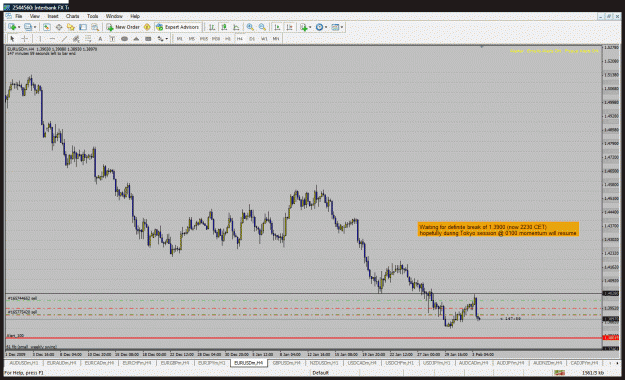Open the Data Window icon
This screenshot has height=380, width=625.
click(59, 27)
